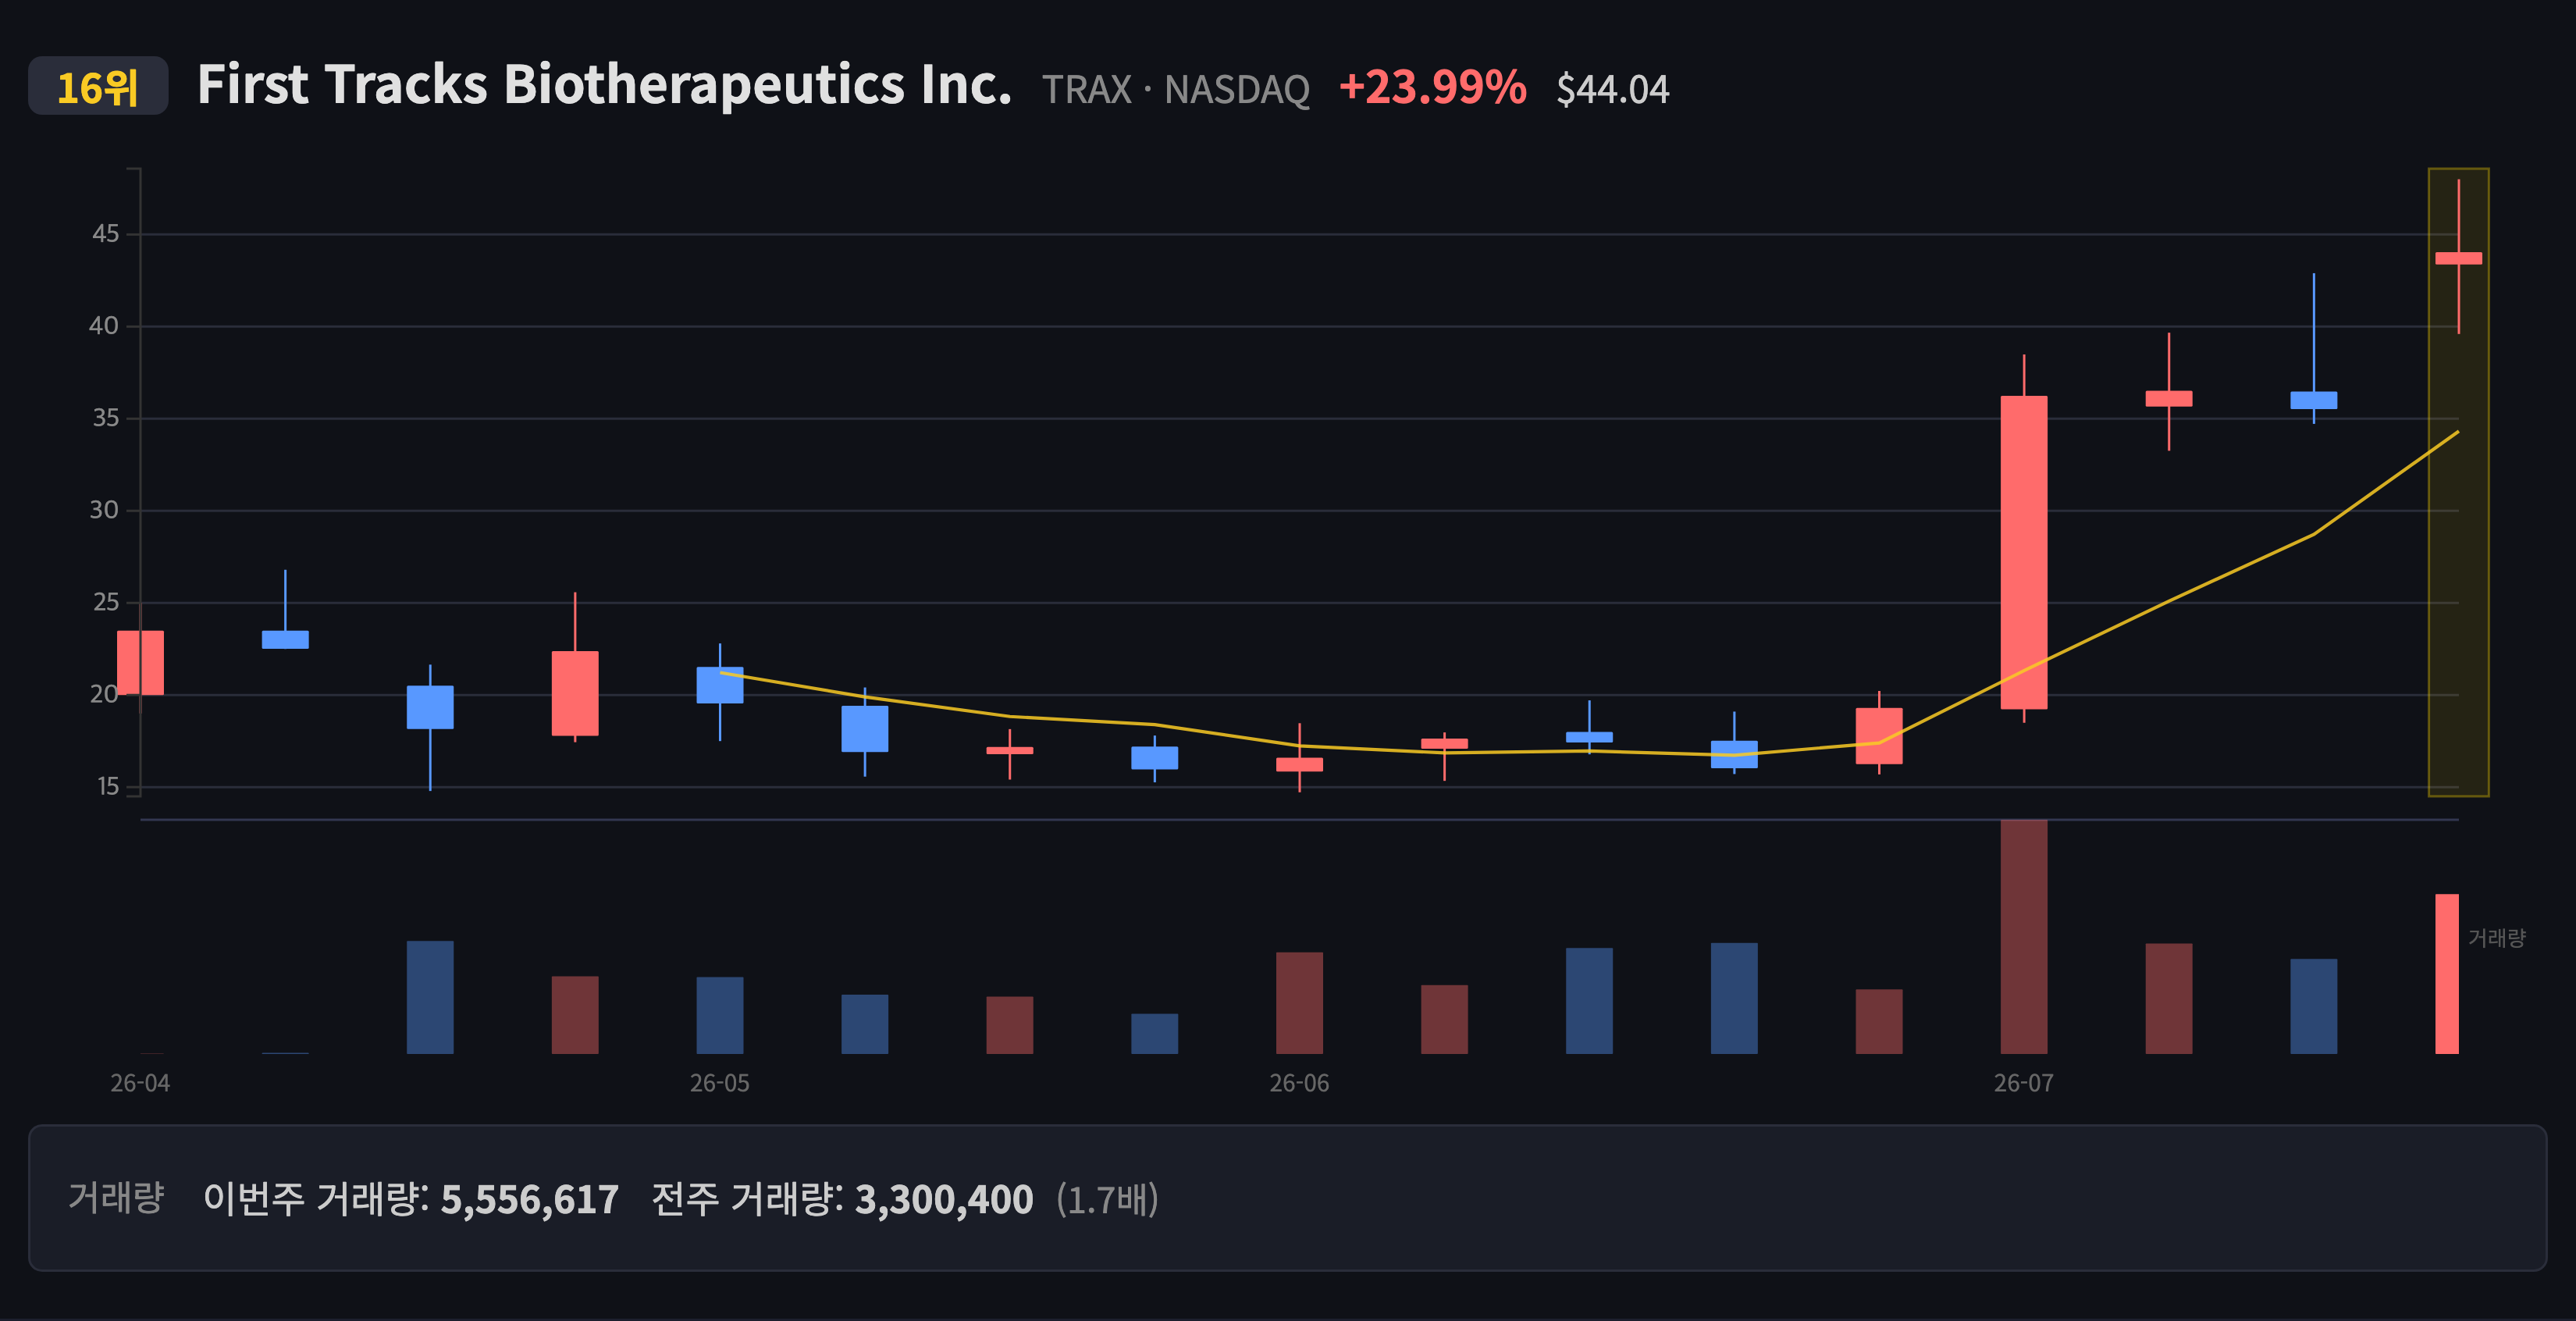
Task: Click the 26-05 date axis label
Action: point(719,1083)
